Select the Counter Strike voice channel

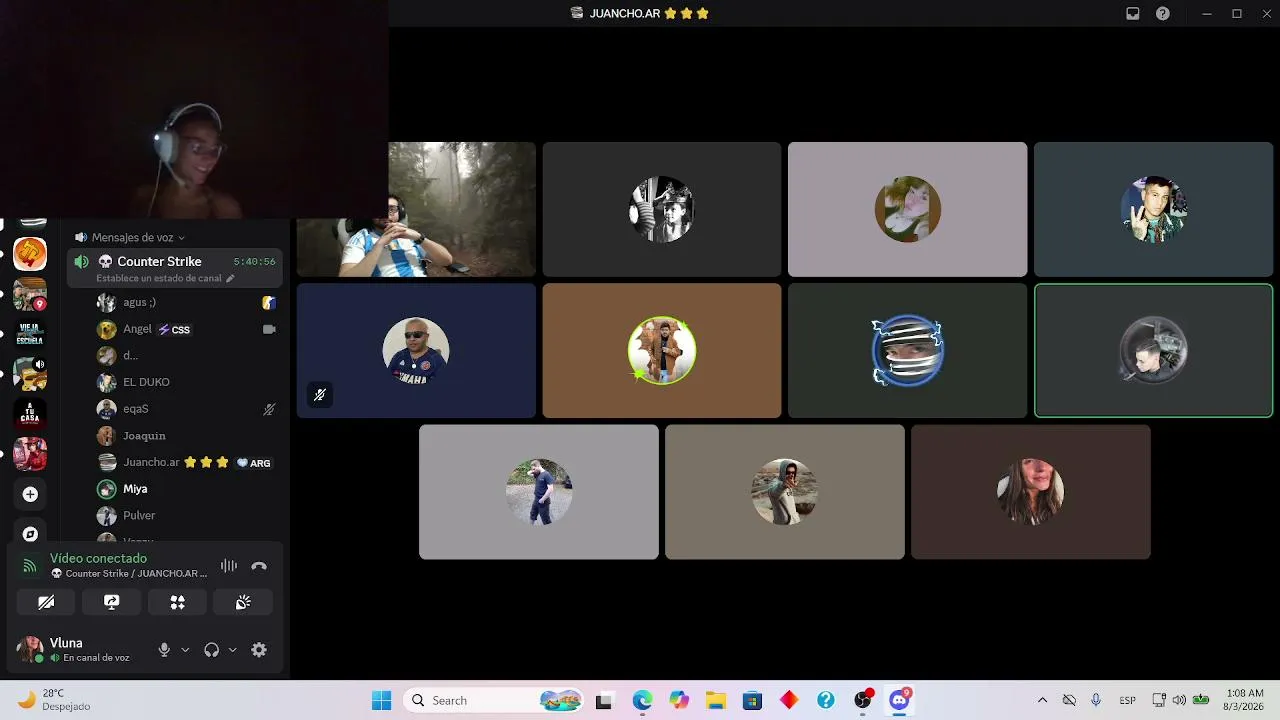point(175,268)
